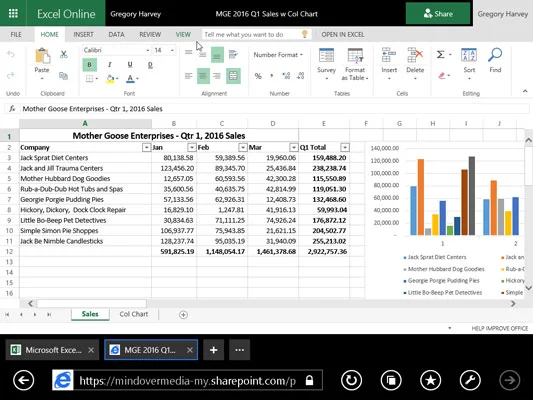This screenshot has width=533, height=400.
Task: Click Decrease Decimal icon
Action: click(x=300, y=76)
